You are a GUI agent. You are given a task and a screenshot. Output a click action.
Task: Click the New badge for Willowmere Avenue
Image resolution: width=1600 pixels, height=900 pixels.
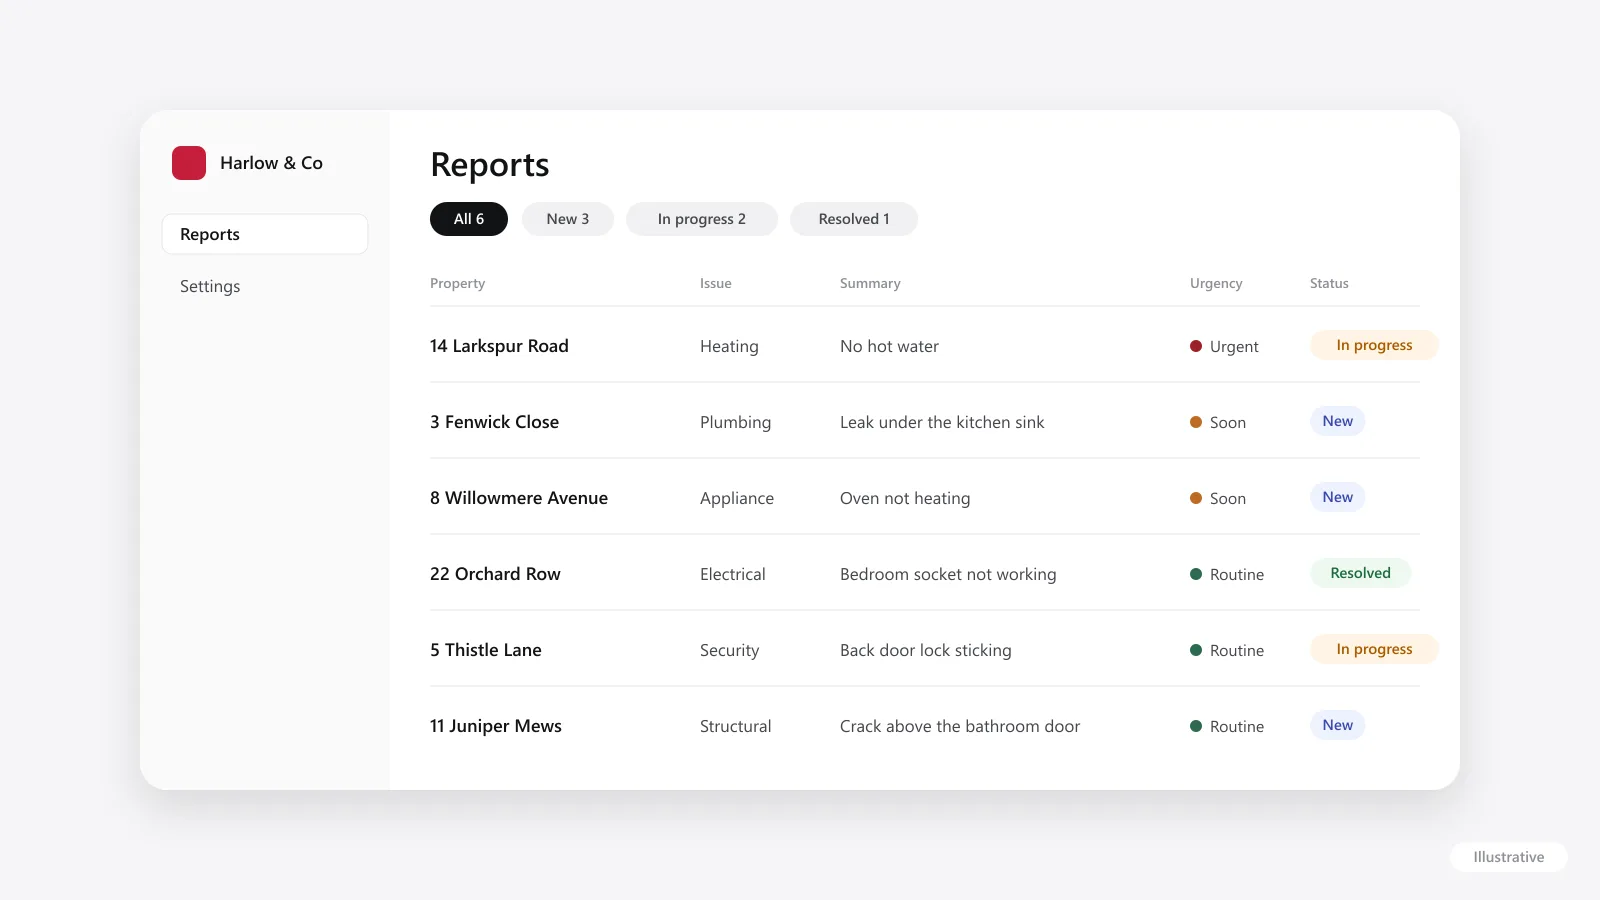(1338, 497)
